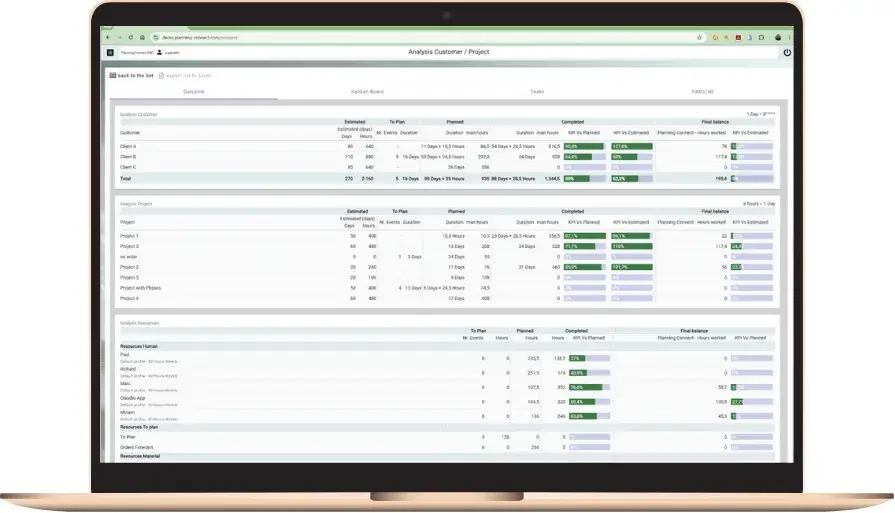Click the Analysis Customer section title

click(139, 115)
